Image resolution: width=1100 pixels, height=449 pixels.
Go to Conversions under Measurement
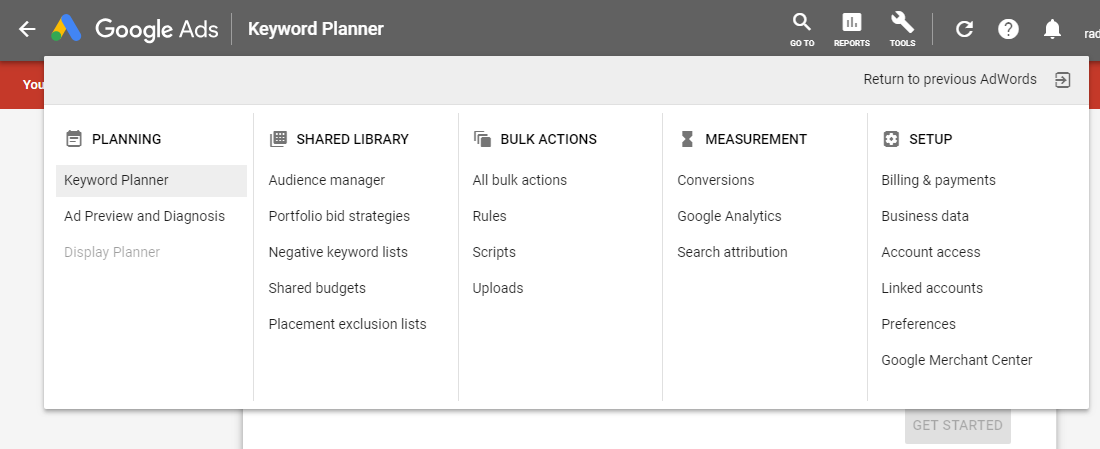coord(716,180)
